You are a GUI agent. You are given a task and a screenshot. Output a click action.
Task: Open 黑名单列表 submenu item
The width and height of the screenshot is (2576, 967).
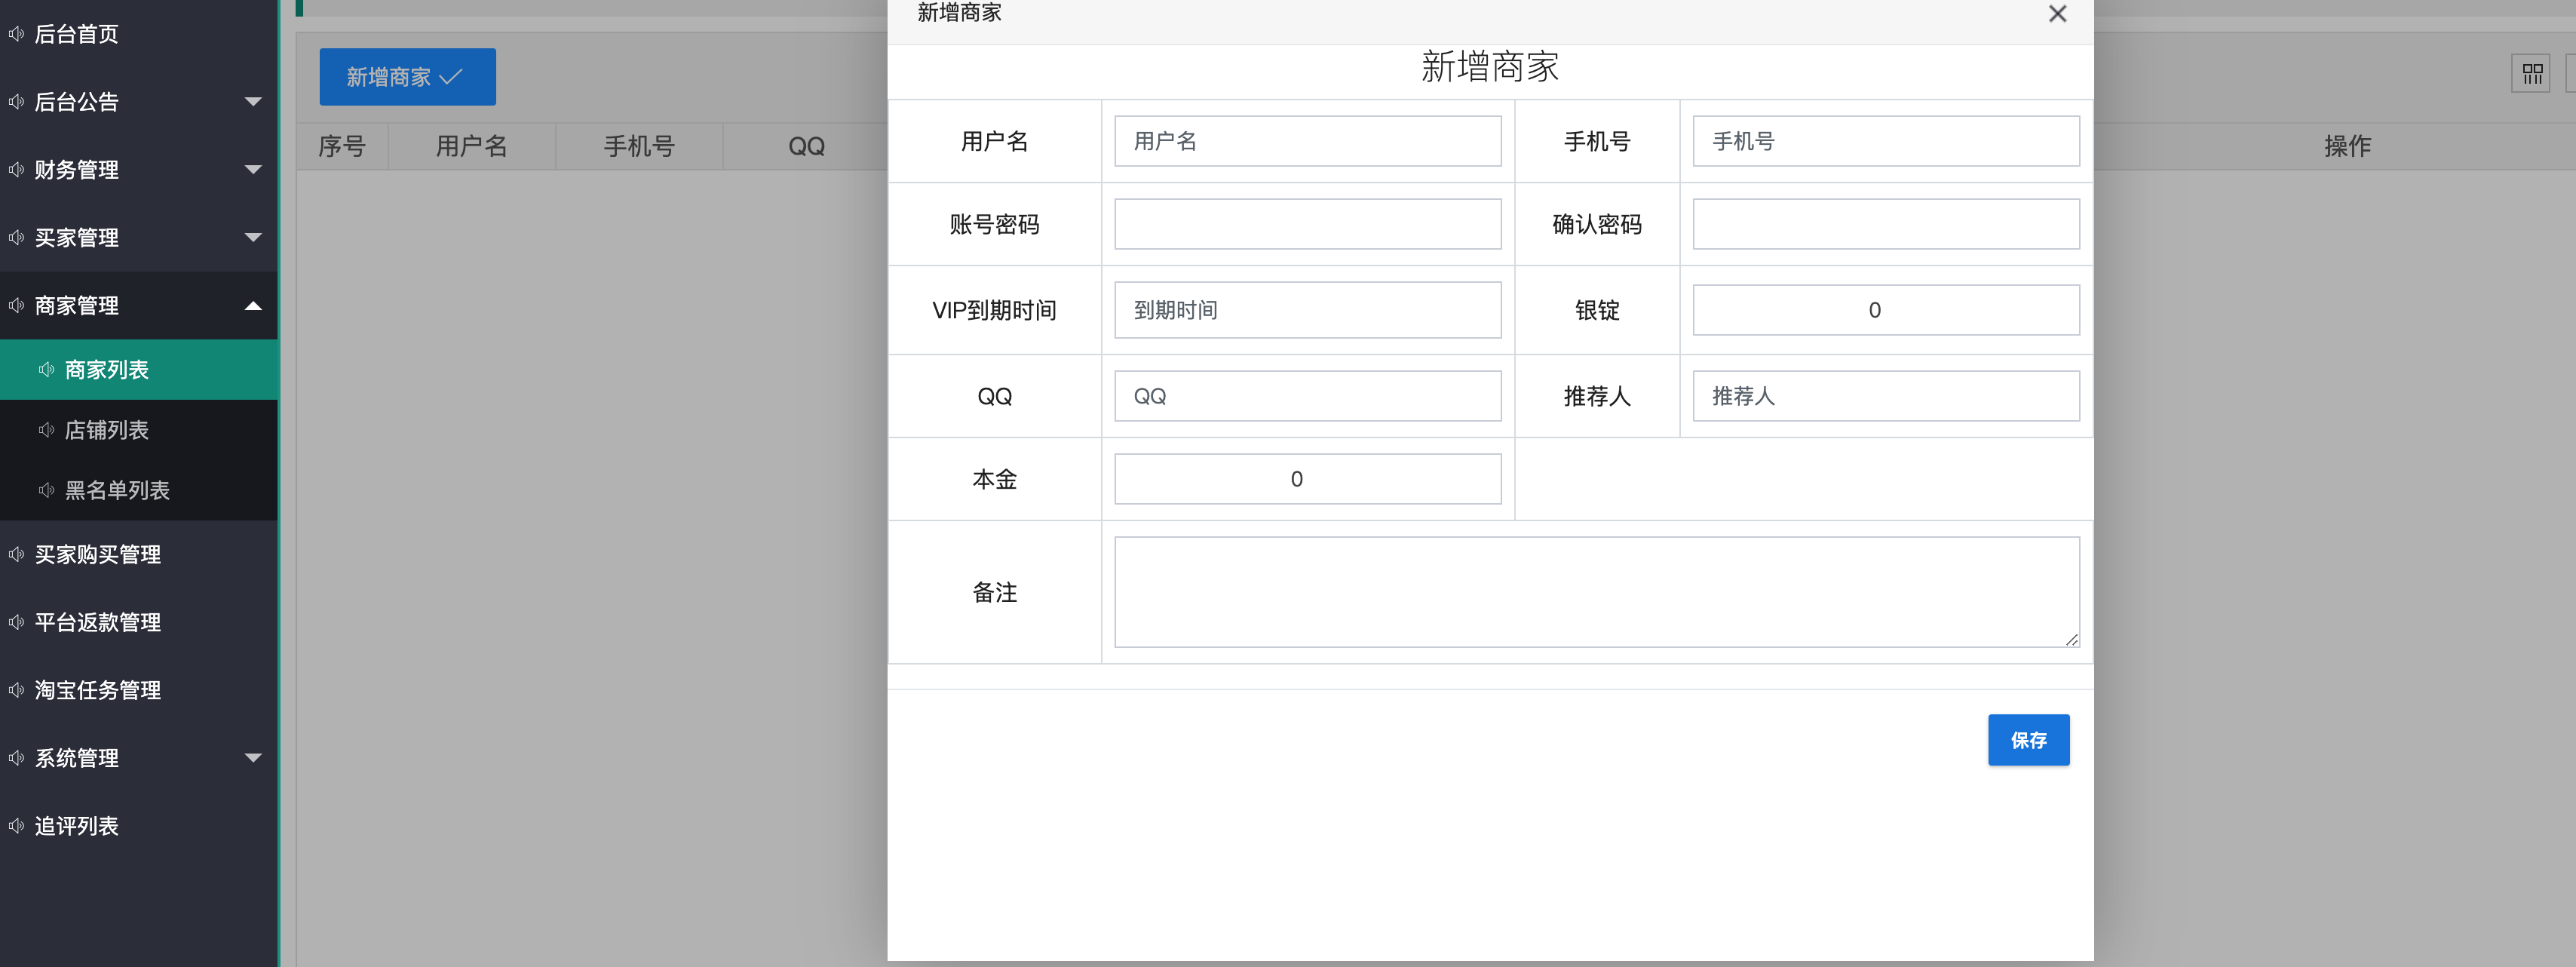coord(139,490)
